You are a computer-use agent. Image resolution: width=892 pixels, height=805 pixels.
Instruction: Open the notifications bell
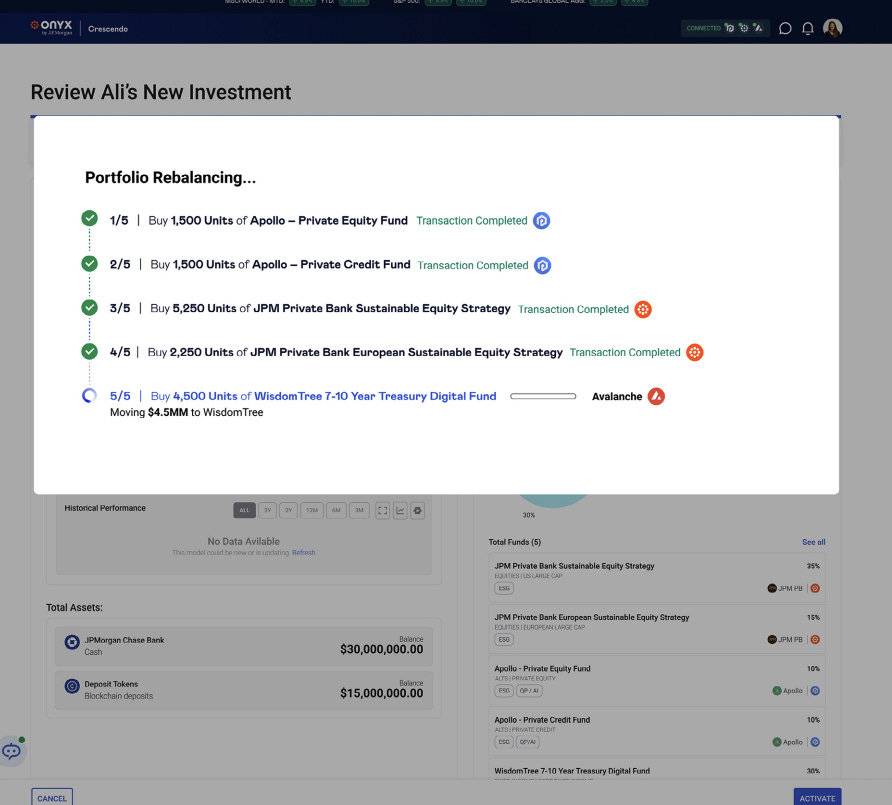[x=808, y=28]
